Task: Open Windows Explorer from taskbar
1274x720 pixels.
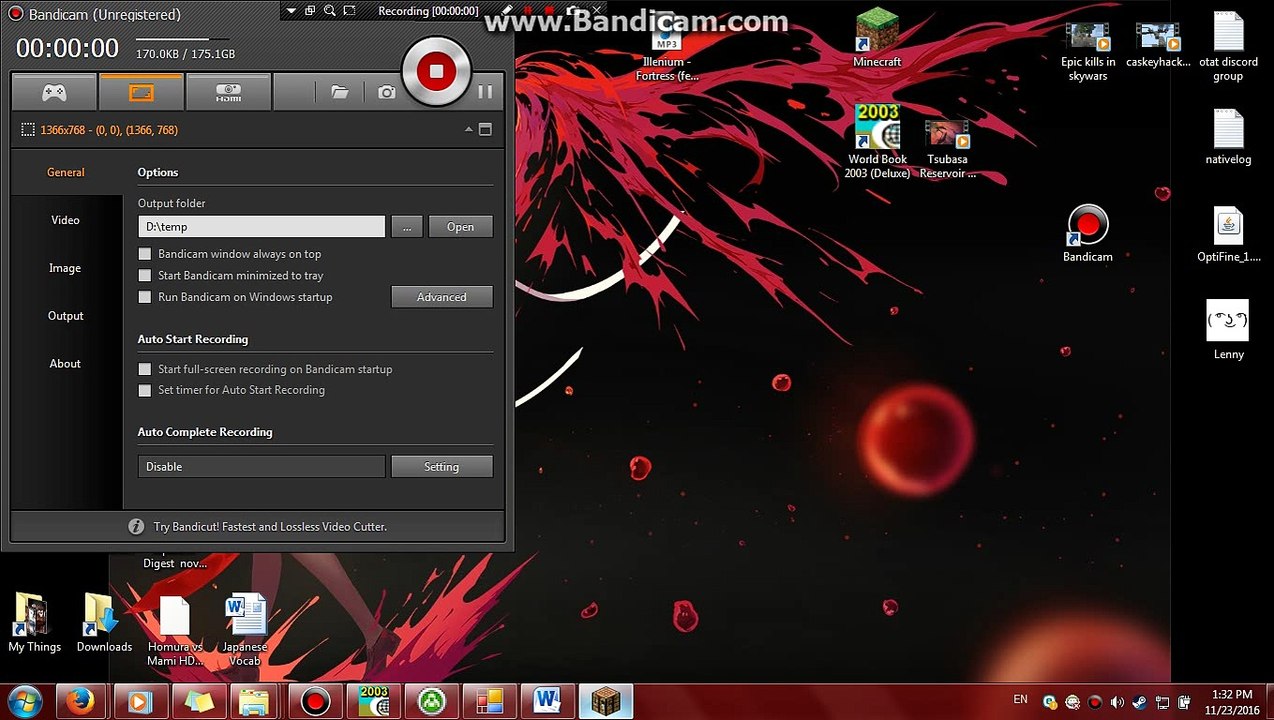Action: tap(257, 701)
